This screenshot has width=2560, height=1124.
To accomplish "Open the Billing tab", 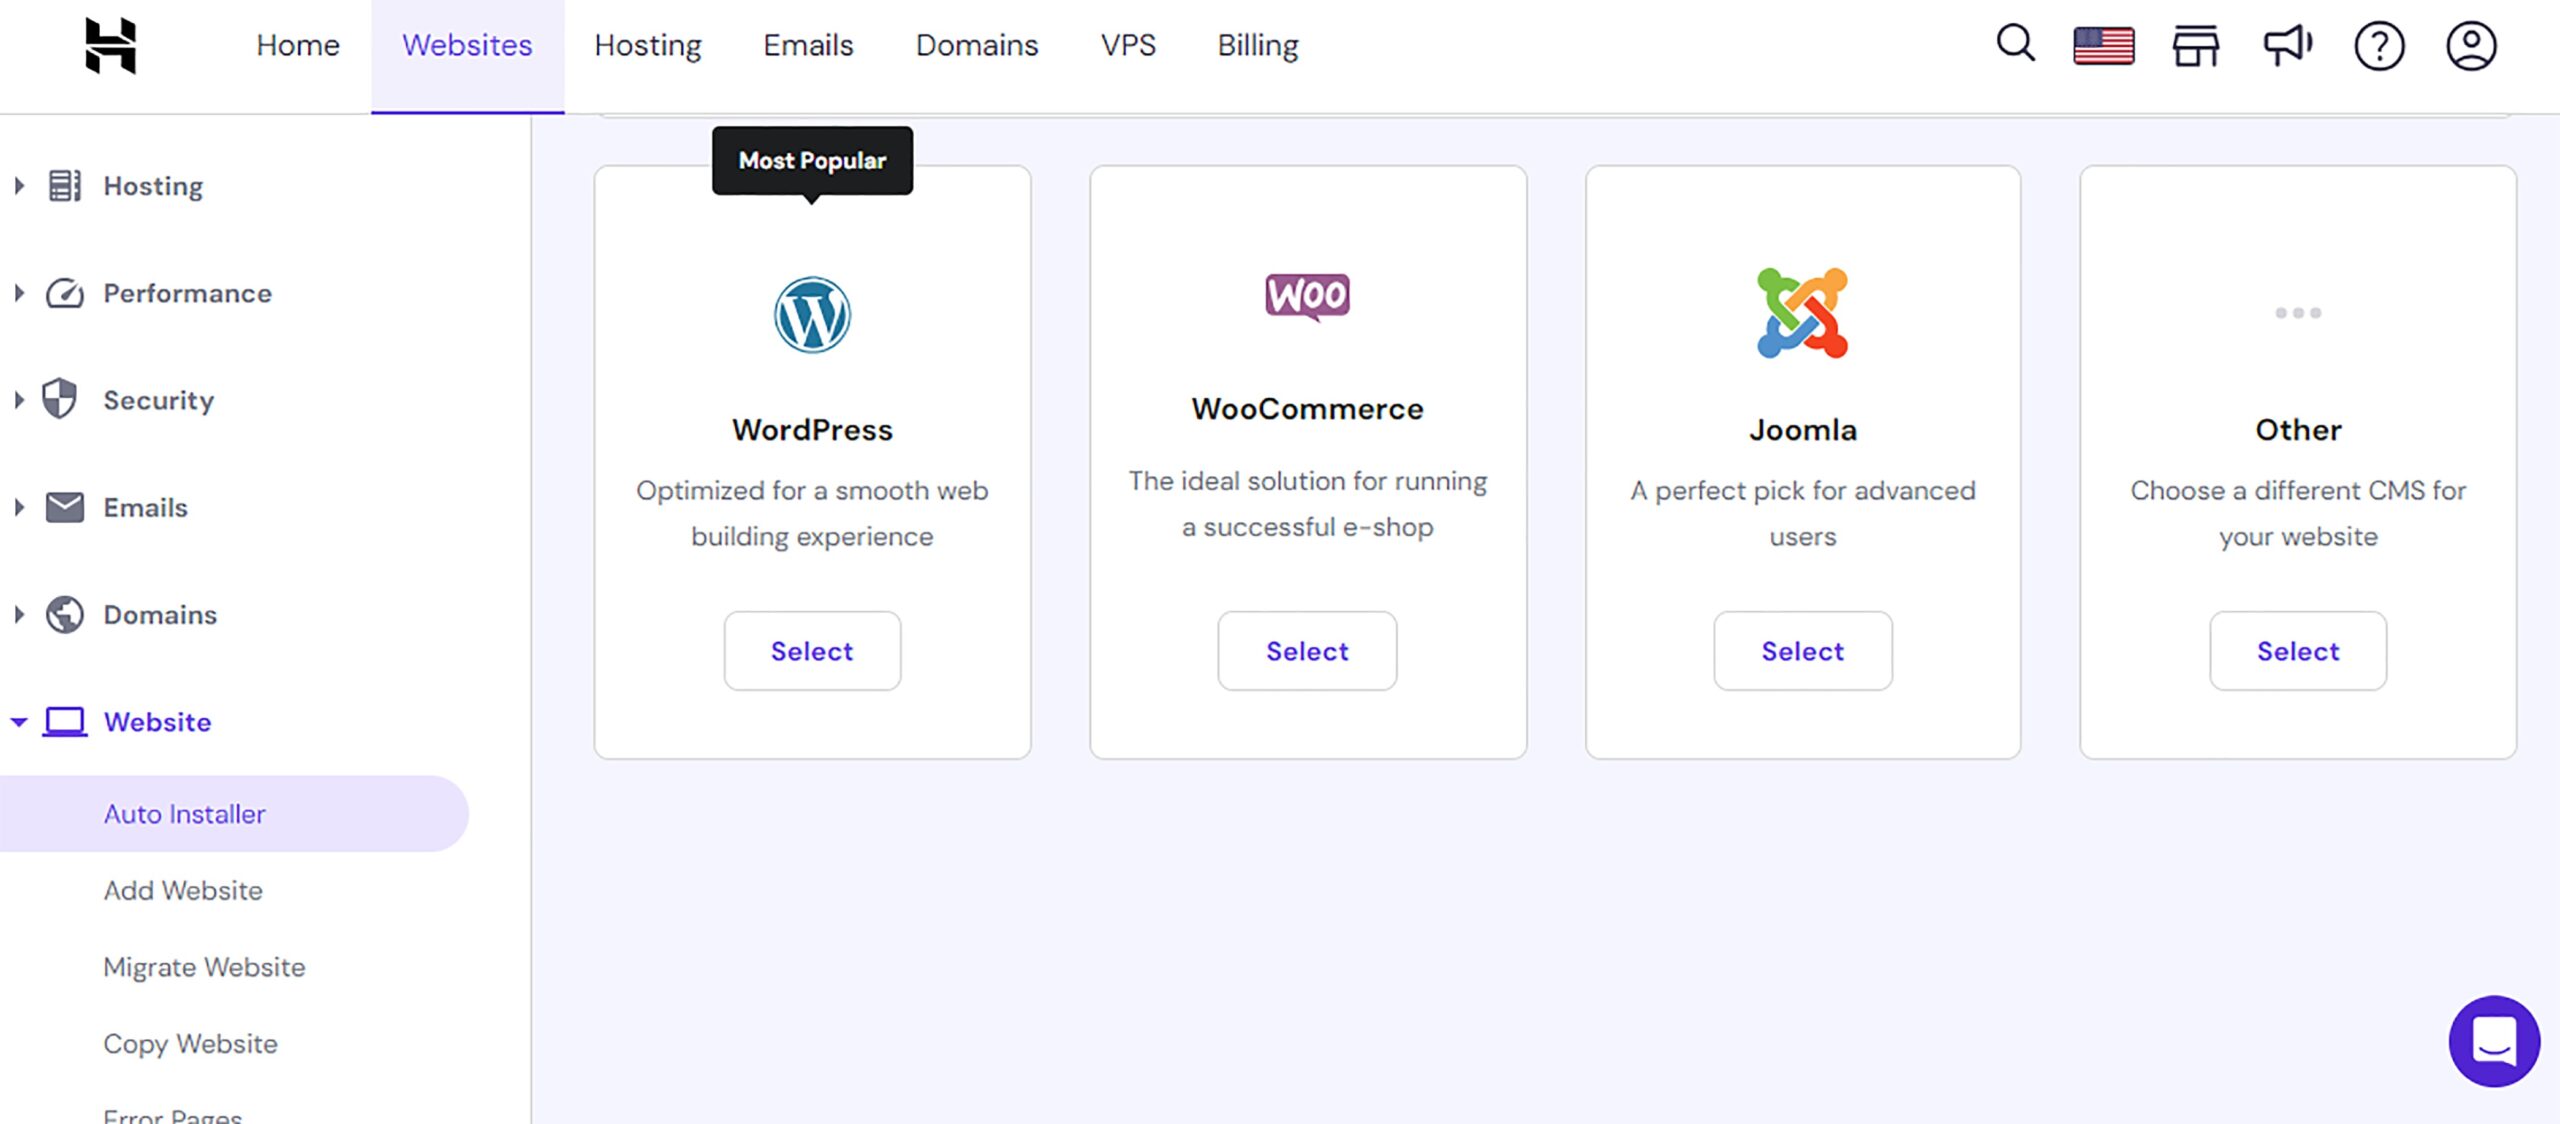I will [x=1258, y=46].
